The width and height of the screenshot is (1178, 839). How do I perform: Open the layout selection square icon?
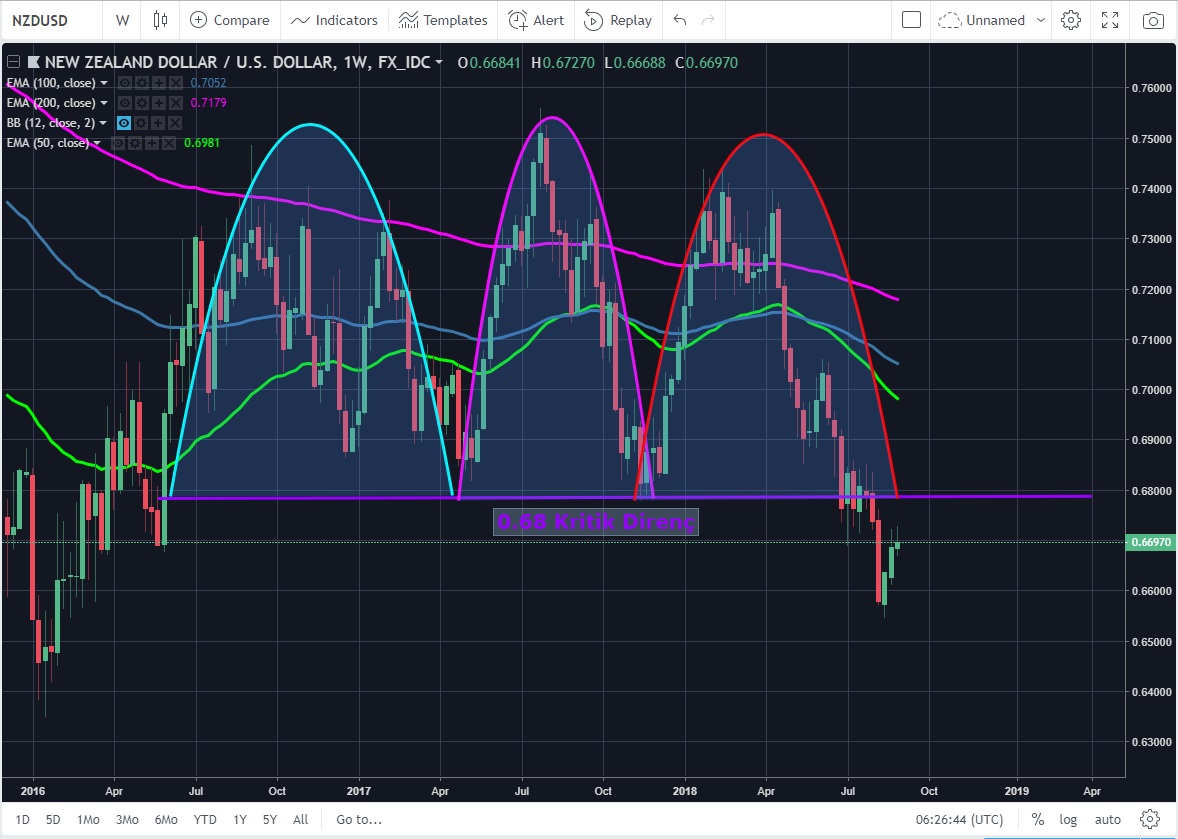pyautogui.click(x=911, y=20)
